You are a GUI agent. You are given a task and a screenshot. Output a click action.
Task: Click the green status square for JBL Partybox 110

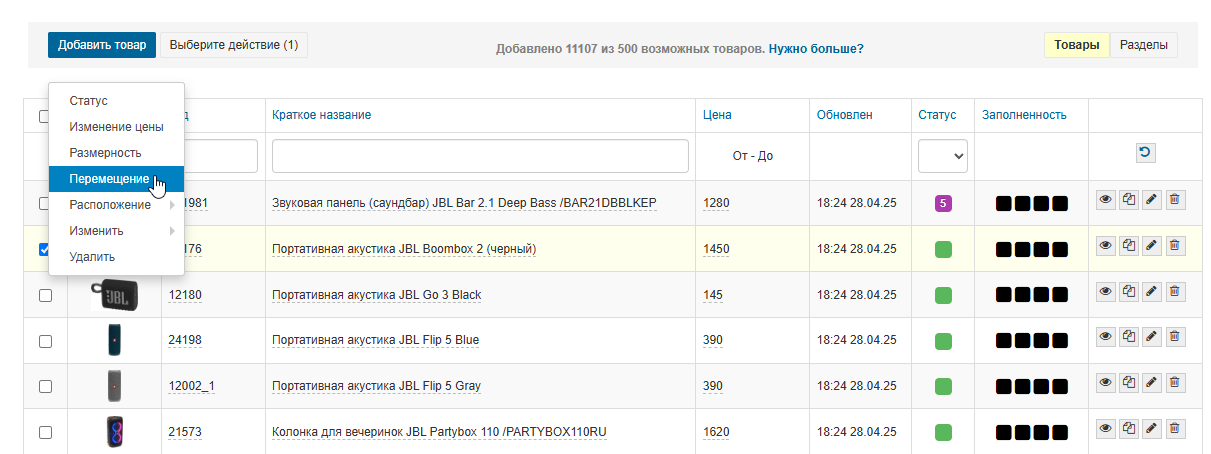point(943,432)
